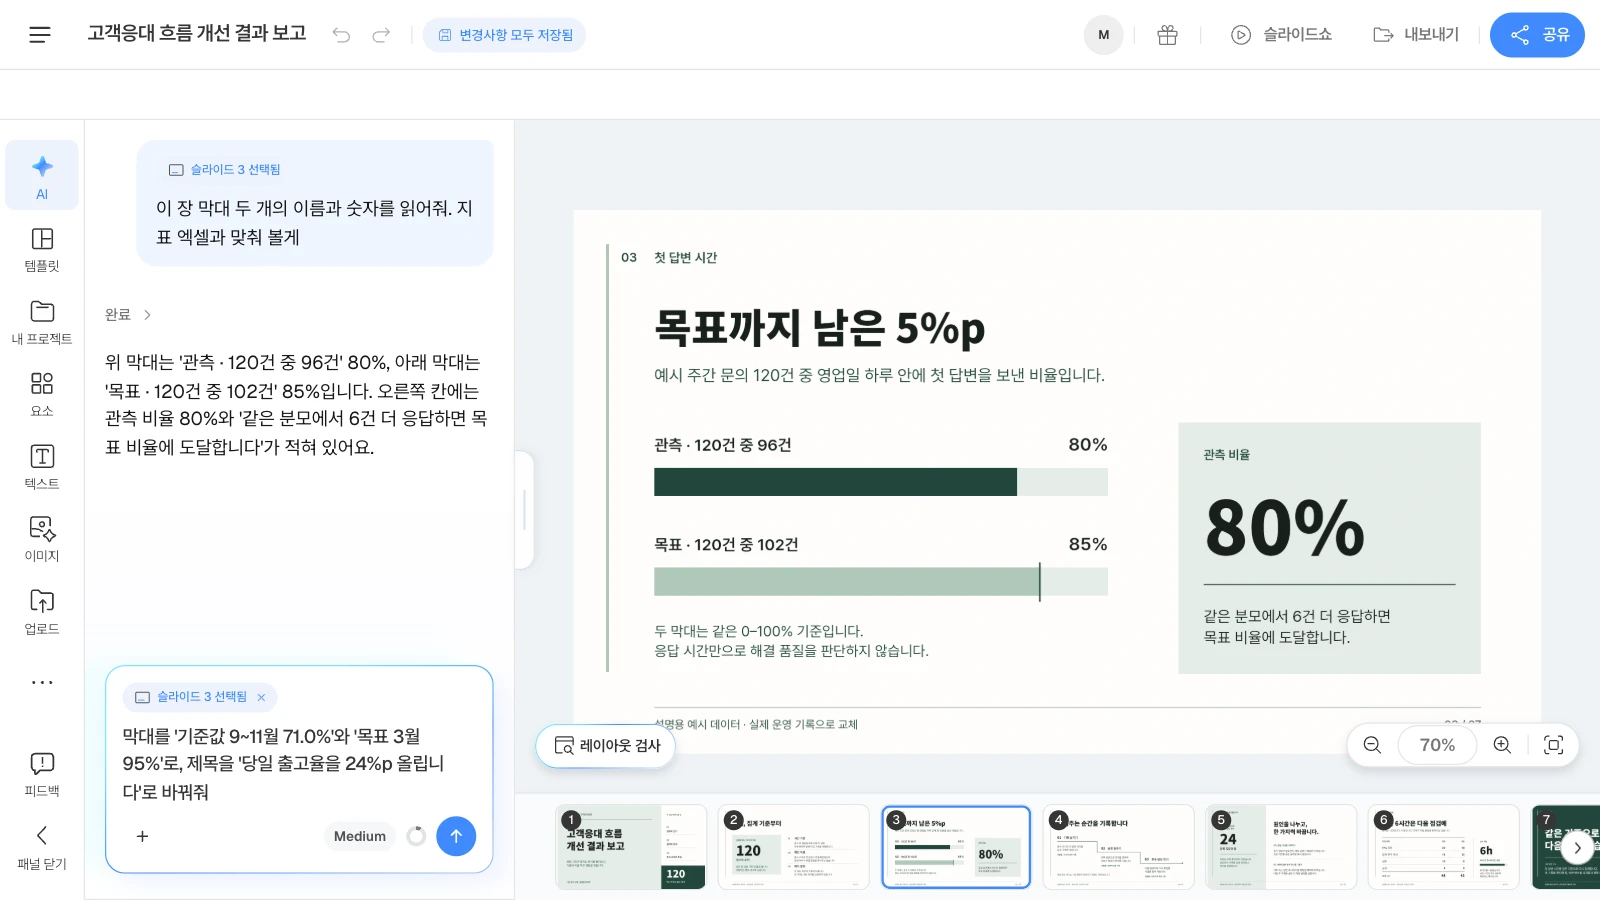The width and height of the screenshot is (1600, 900).
Task: Fit slide to screen icon
Action: (1553, 745)
